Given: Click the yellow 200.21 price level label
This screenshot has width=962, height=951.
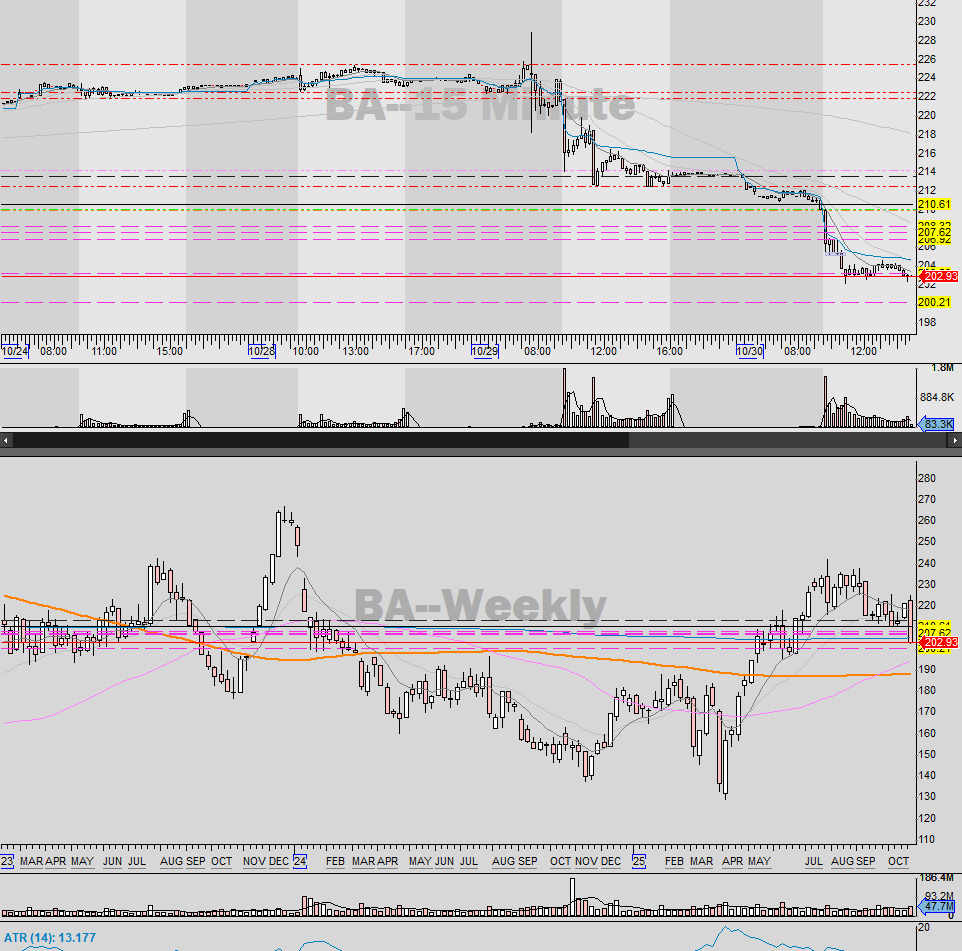Looking at the screenshot, I should click(934, 302).
